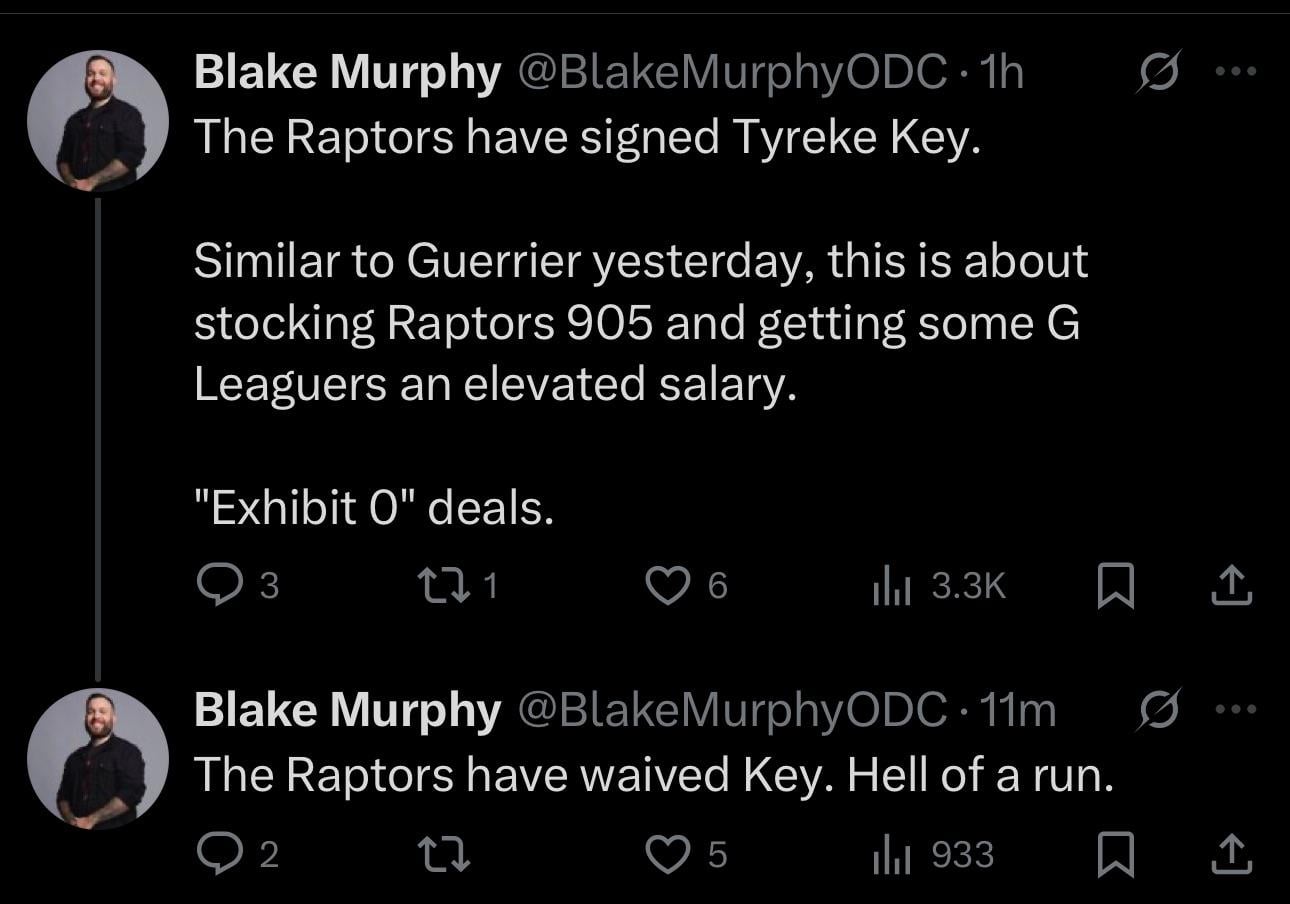Click Blake Murphy's profile picture
The image size is (1290, 904).
coord(97,122)
